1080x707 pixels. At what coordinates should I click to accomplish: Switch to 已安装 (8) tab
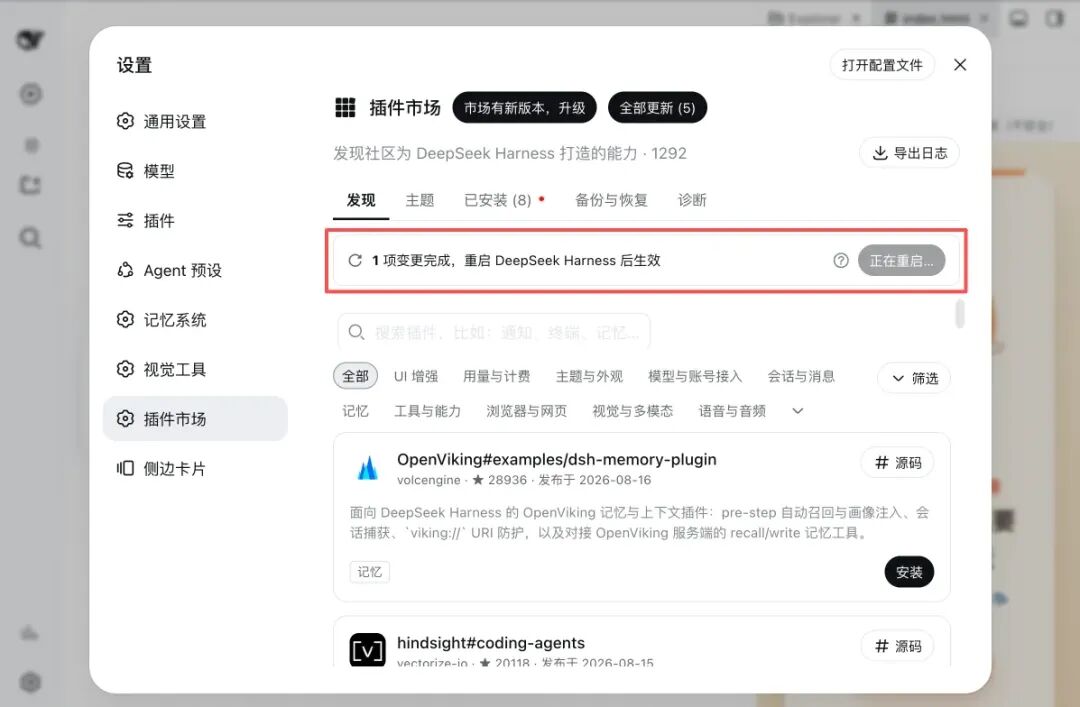point(504,201)
